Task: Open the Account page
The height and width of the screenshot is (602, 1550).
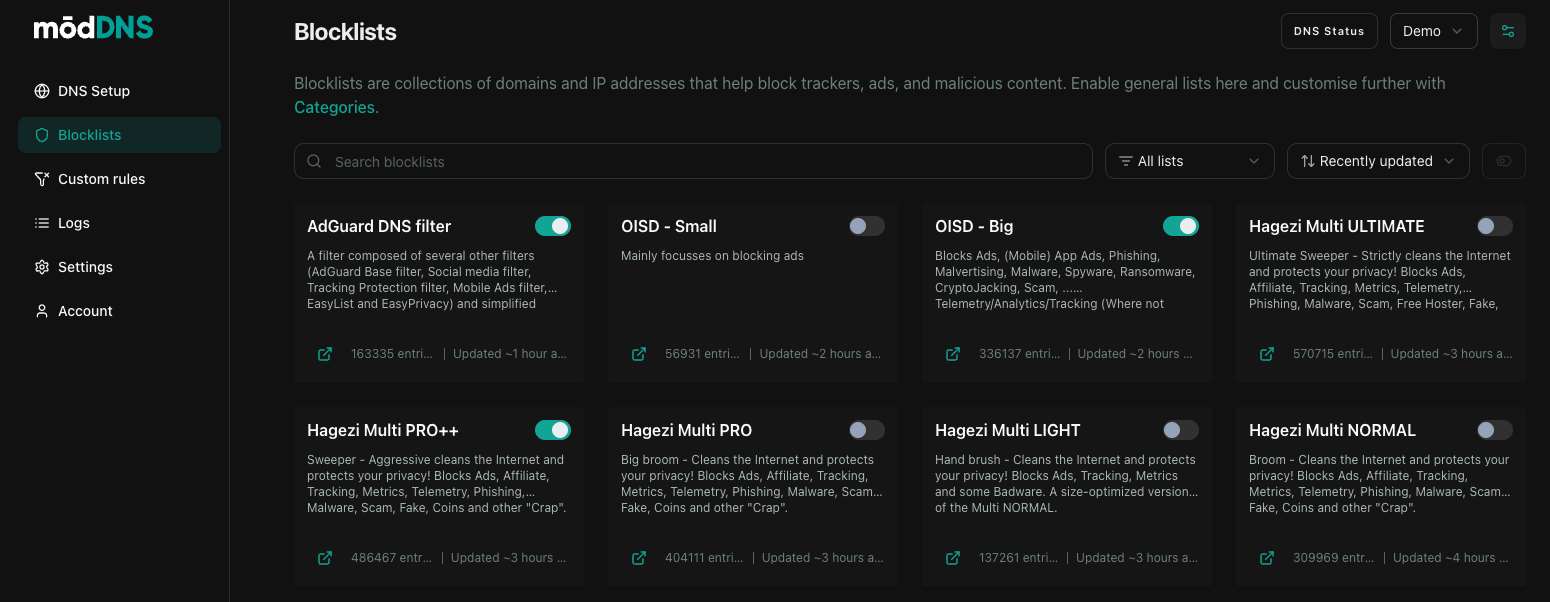Action: coord(119,311)
